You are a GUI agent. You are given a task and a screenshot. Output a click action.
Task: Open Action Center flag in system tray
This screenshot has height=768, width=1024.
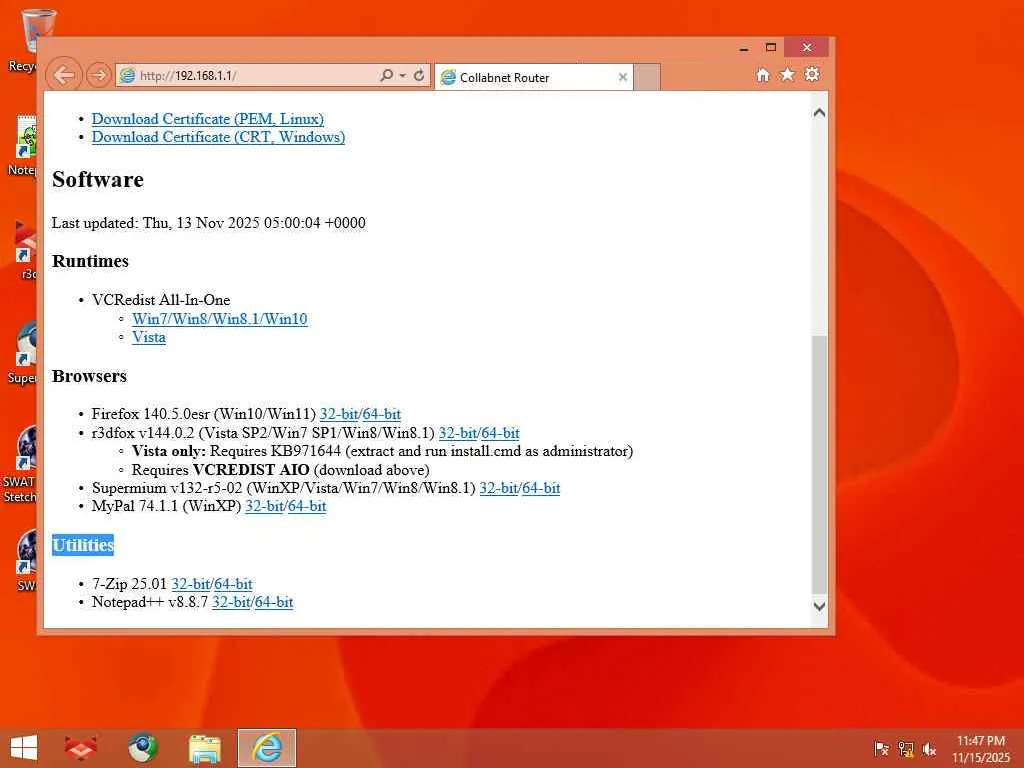882,748
